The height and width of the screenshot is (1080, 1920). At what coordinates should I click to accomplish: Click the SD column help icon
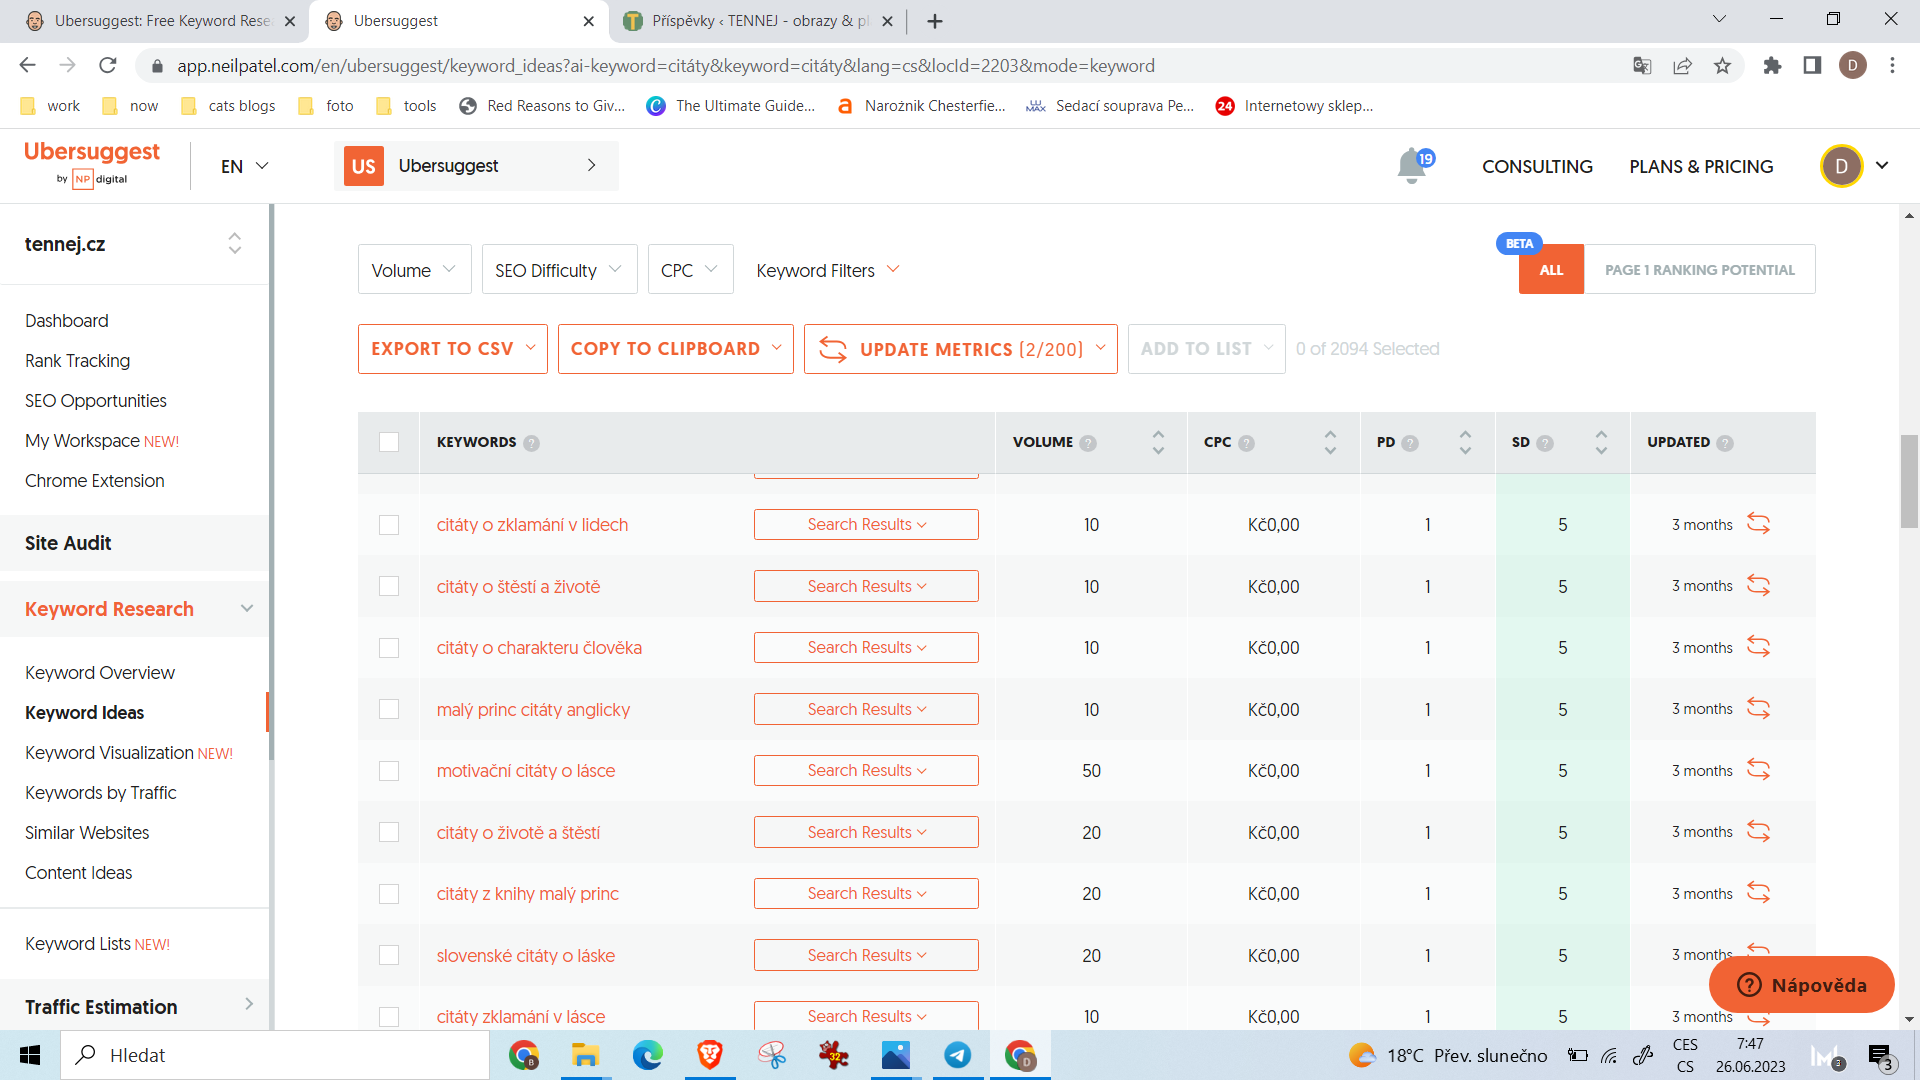pyautogui.click(x=1545, y=443)
